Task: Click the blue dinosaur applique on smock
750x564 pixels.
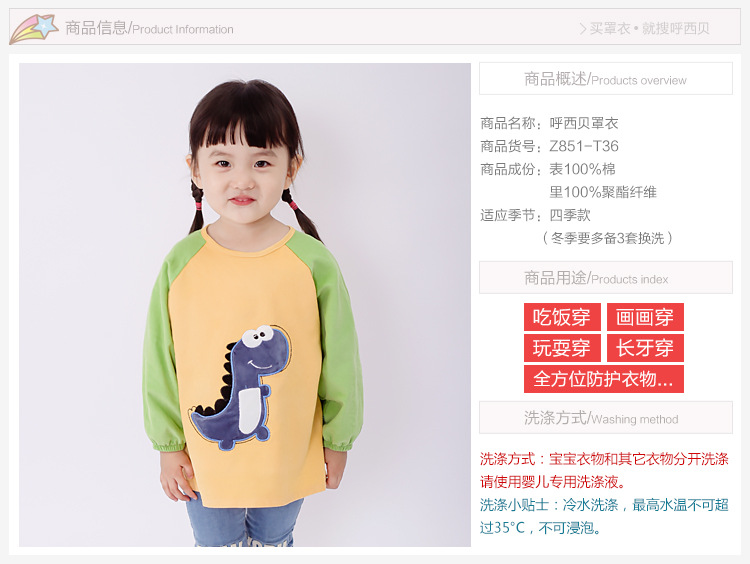Action: pos(242,387)
